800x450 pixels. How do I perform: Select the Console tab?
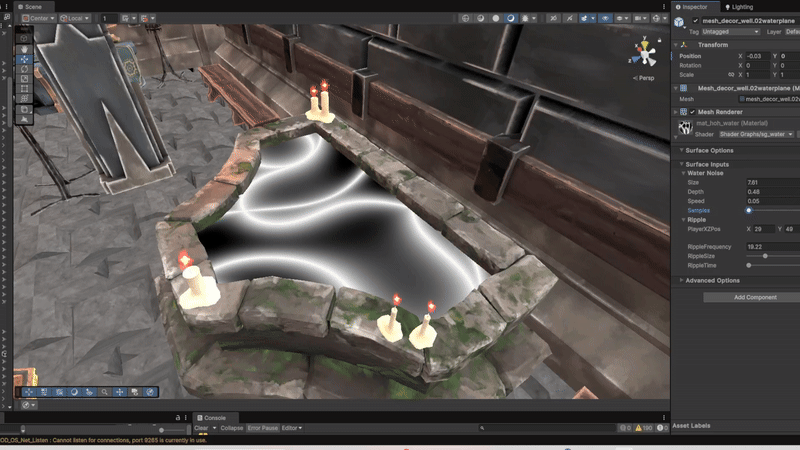[x=214, y=417]
